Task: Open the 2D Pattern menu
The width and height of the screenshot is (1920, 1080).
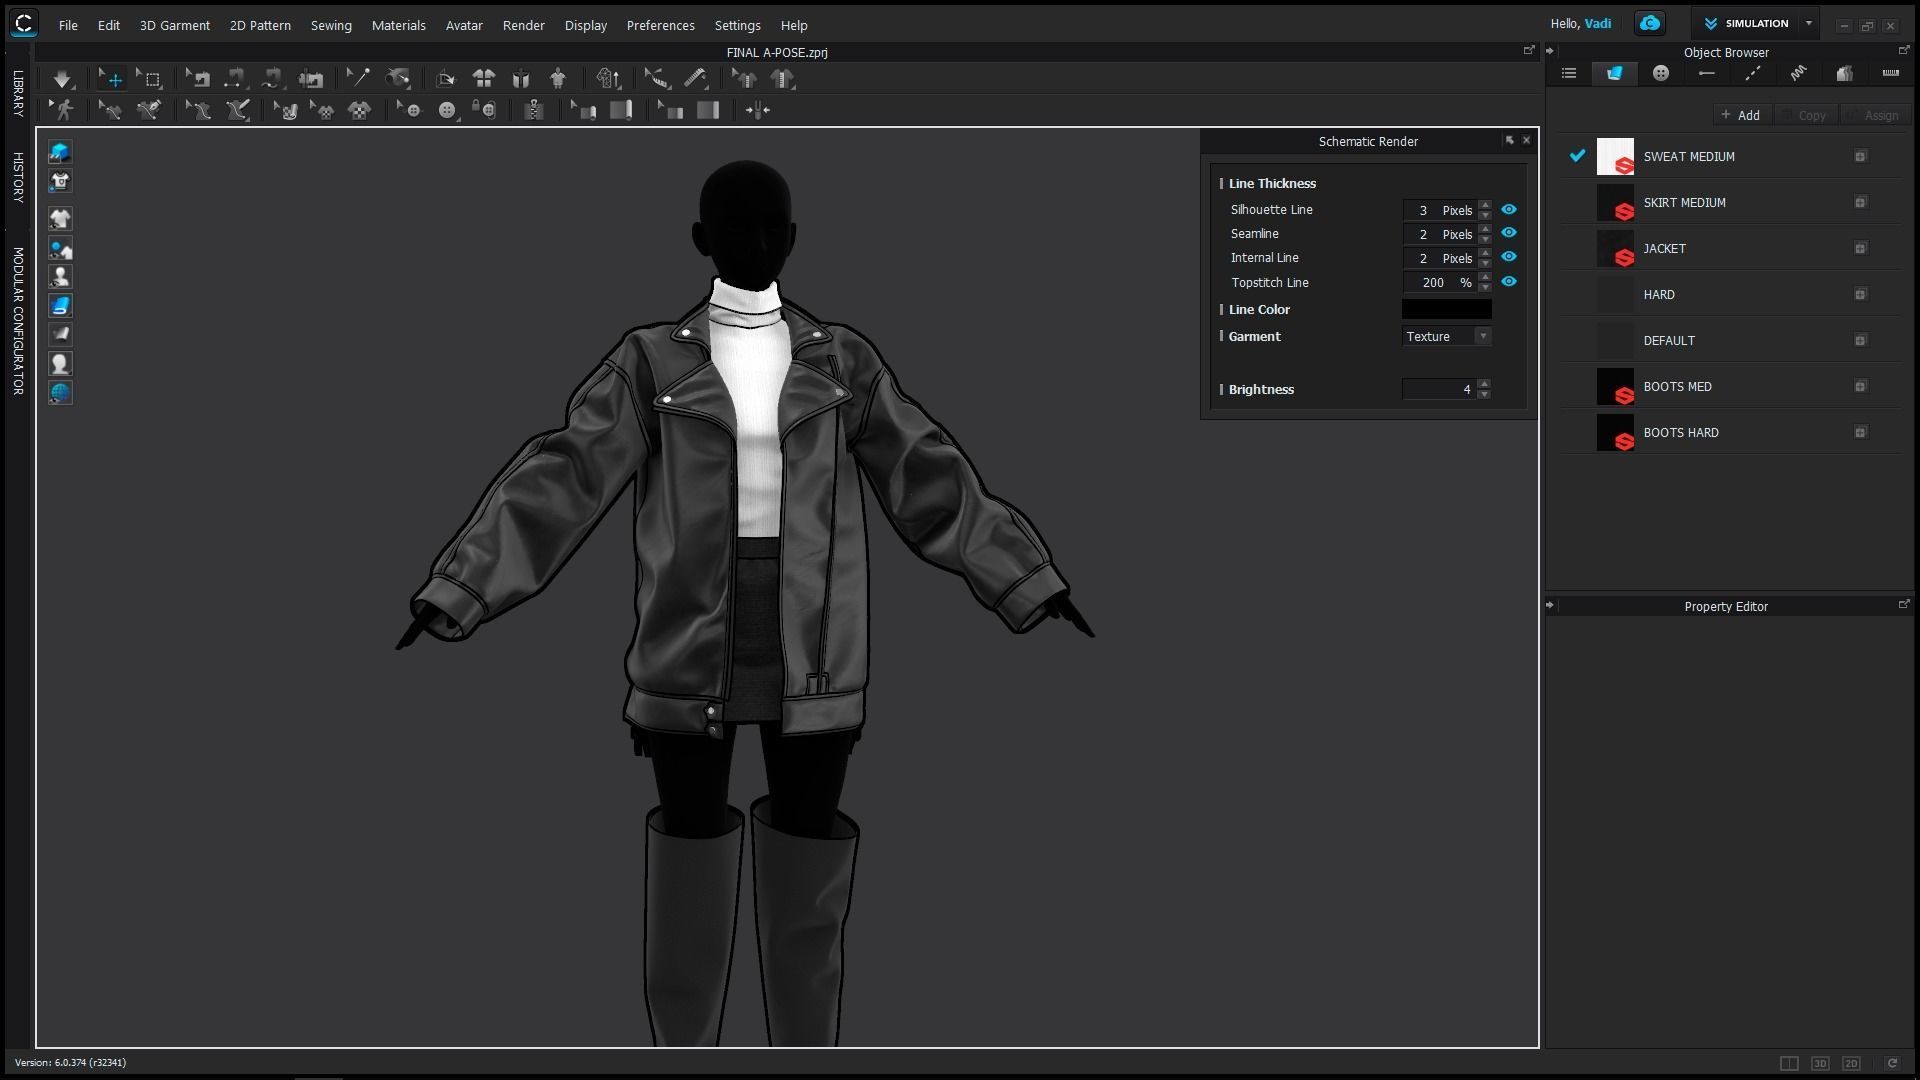Action: click(x=260, y=25)
